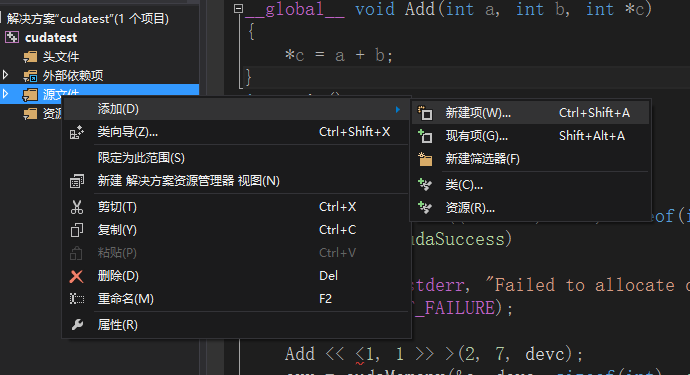This screenshot has height=375, width=690.
Task: Click the scissors icon for 剪切
Action: (77, 207)
